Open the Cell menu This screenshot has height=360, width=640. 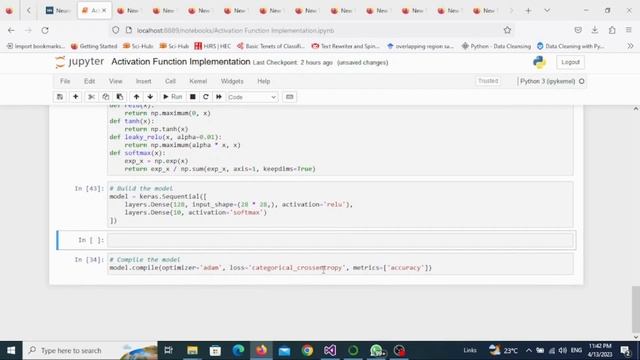[x=170, y=81]
